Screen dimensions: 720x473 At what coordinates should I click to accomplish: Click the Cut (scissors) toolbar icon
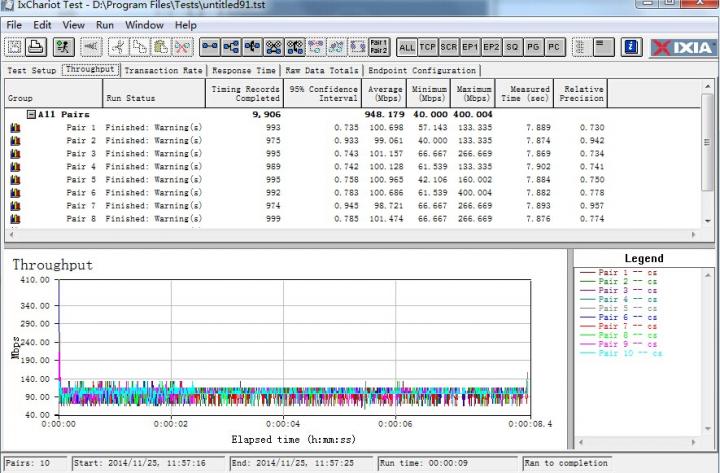(118, 47)
